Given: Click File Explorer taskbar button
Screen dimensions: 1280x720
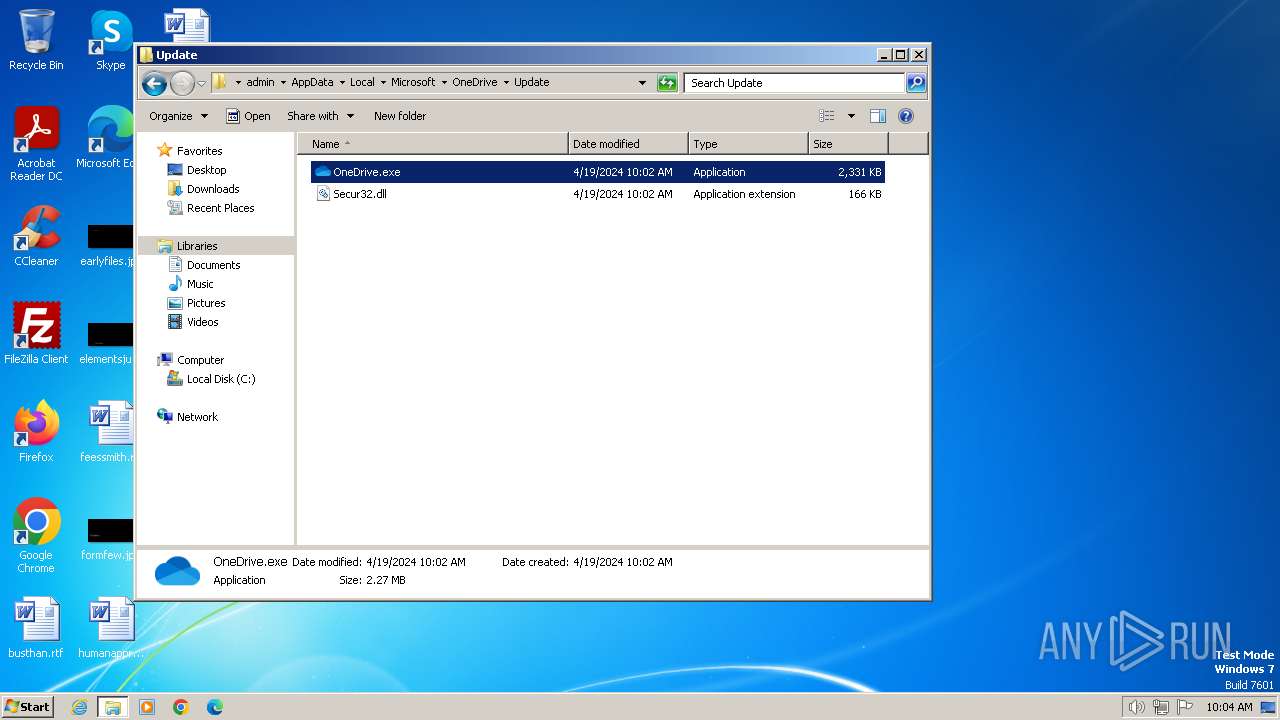Looking at the screenshot, I should [112, 707].
